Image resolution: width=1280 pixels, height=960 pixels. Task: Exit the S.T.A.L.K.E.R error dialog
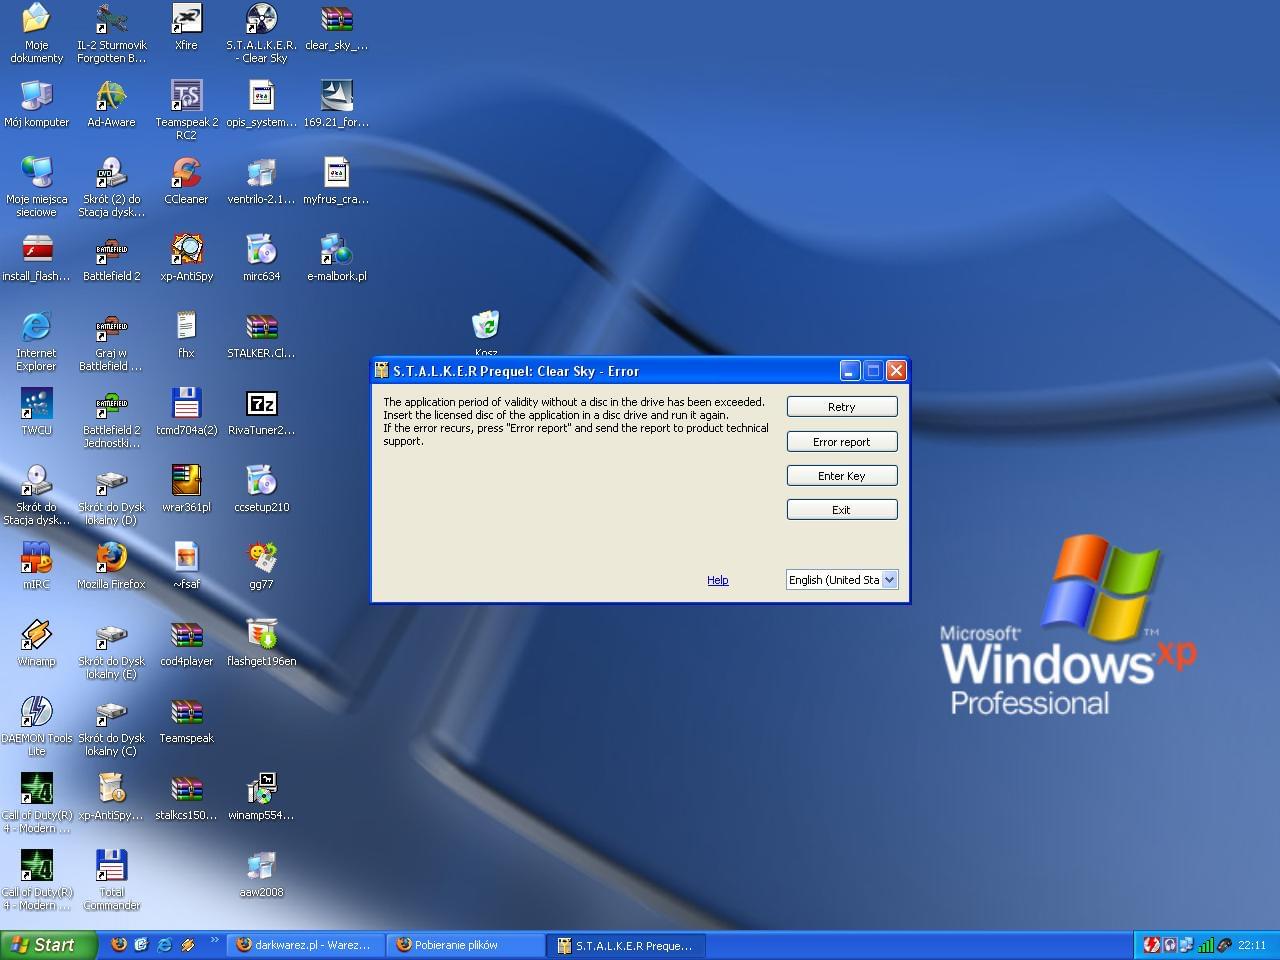coord(842,510)
